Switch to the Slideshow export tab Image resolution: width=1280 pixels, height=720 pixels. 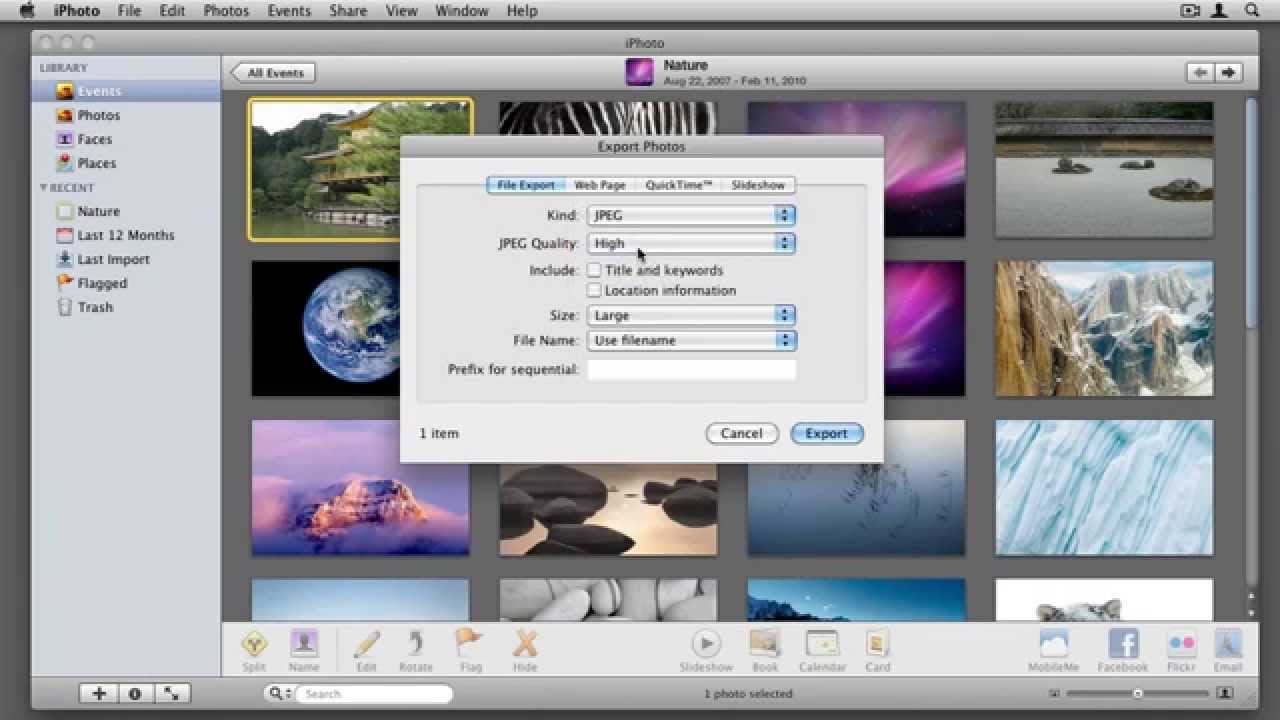pyautogui.click(x=758, y=185)
